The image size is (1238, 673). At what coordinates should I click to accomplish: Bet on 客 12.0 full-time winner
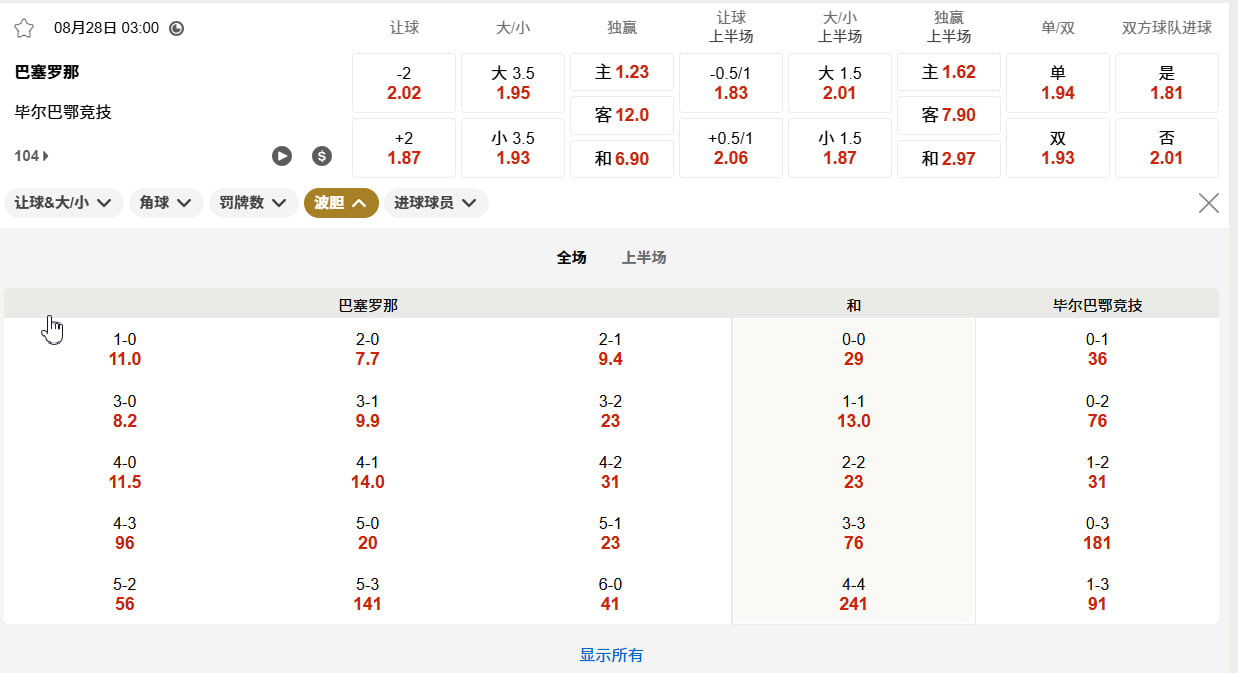pyautogui.click(x=622, y=115)
